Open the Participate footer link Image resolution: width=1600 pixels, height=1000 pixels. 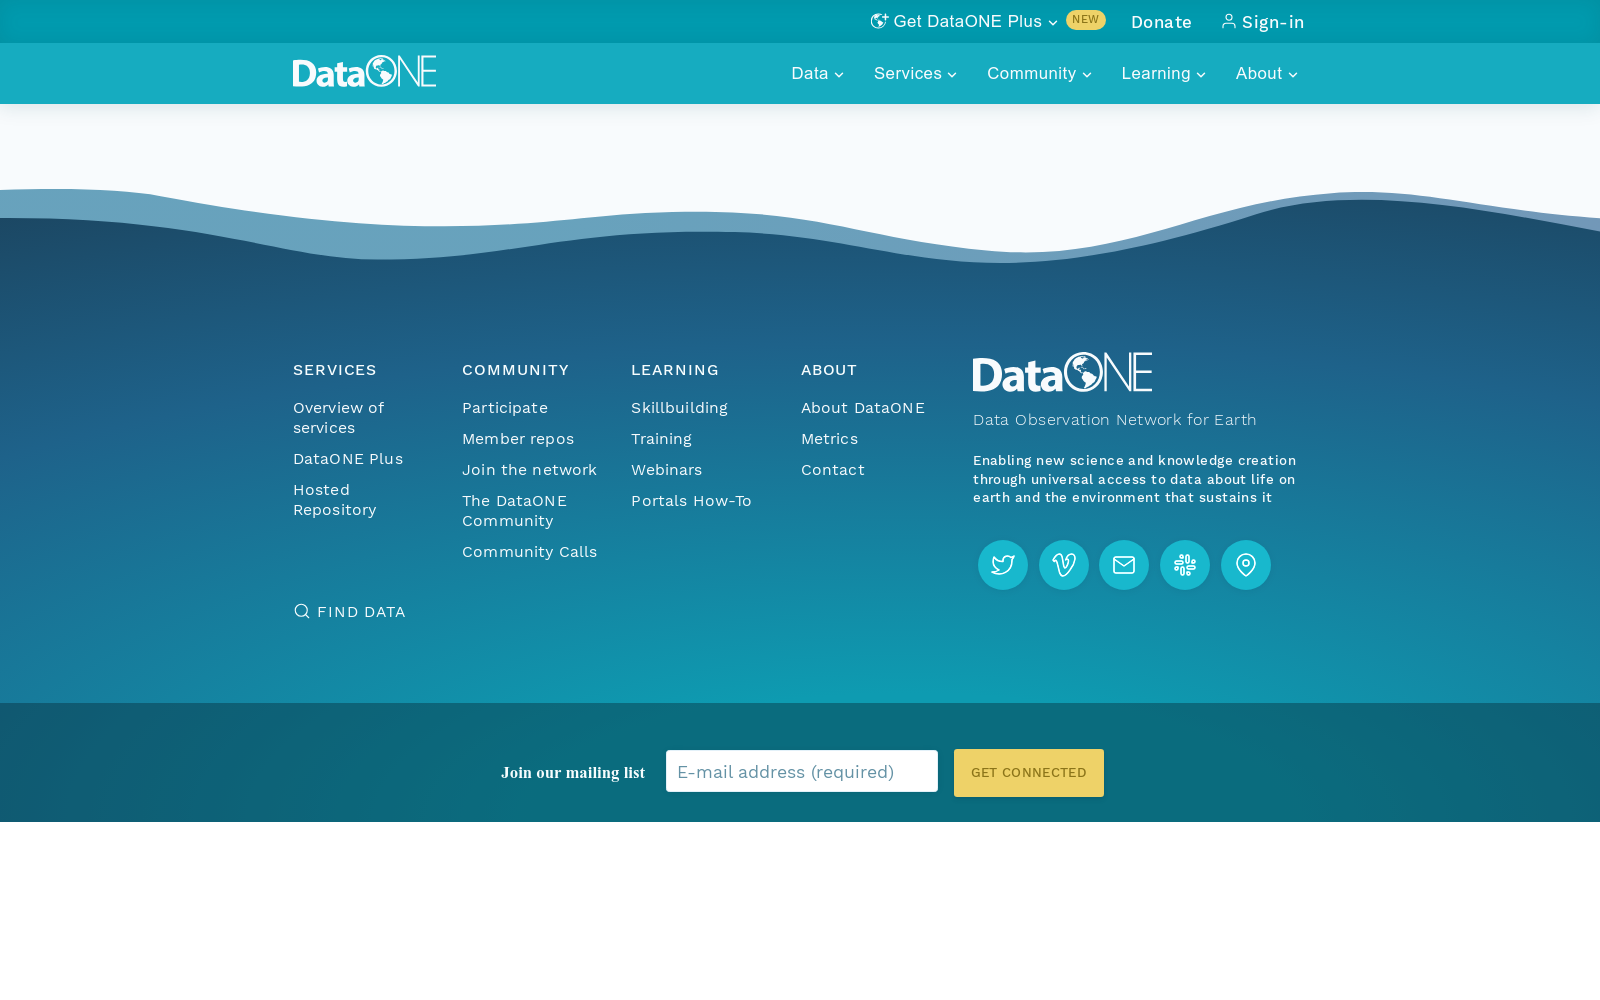(505, 408)
